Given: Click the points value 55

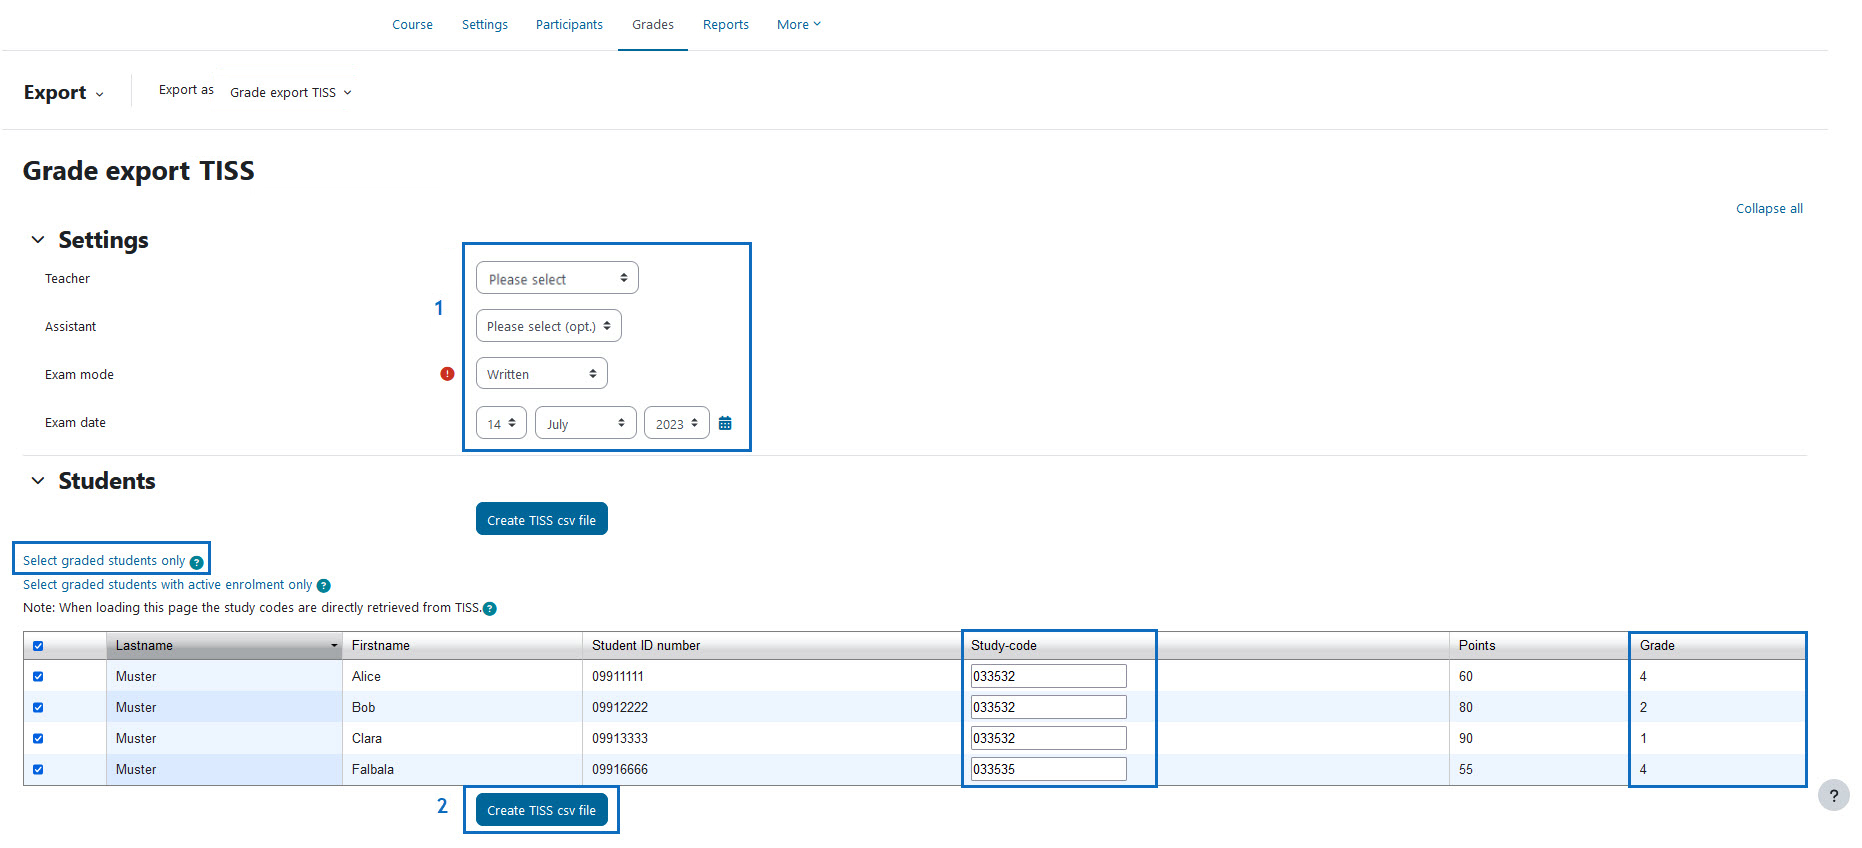Looking at the screenshot, I should coord(1466,770).
